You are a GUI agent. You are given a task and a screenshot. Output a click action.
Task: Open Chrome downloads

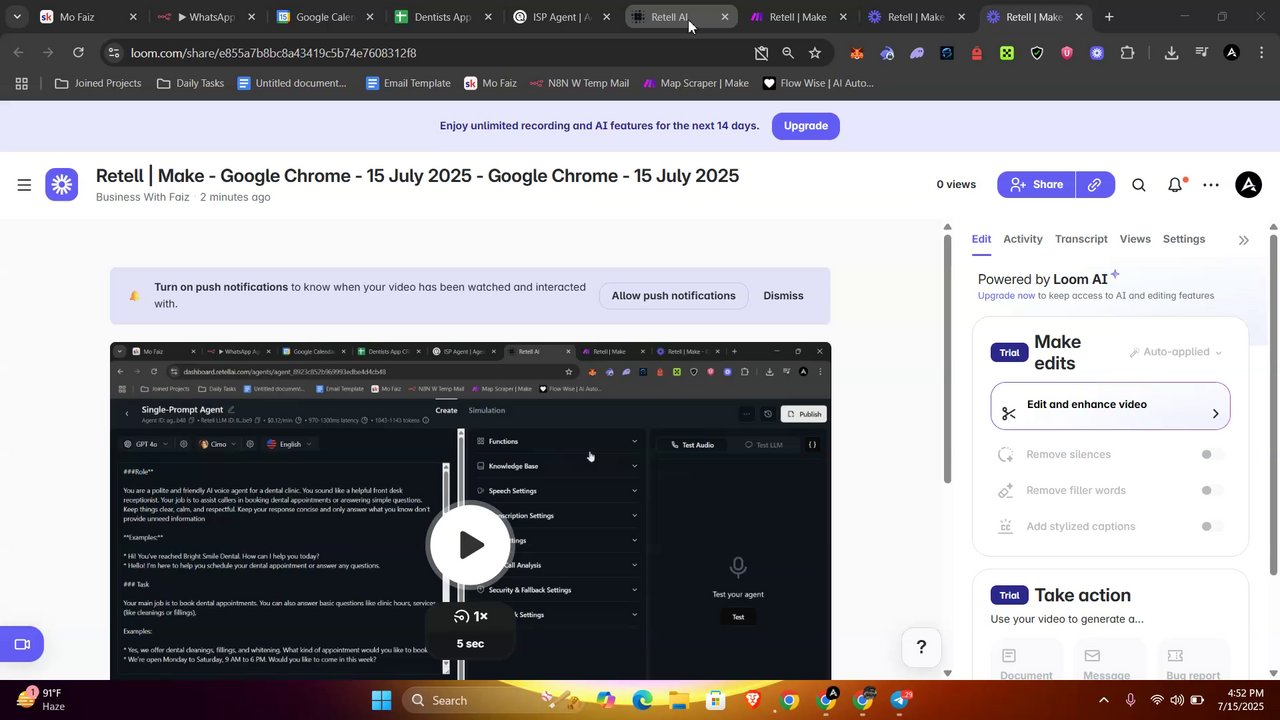[x=1171, y=53]
